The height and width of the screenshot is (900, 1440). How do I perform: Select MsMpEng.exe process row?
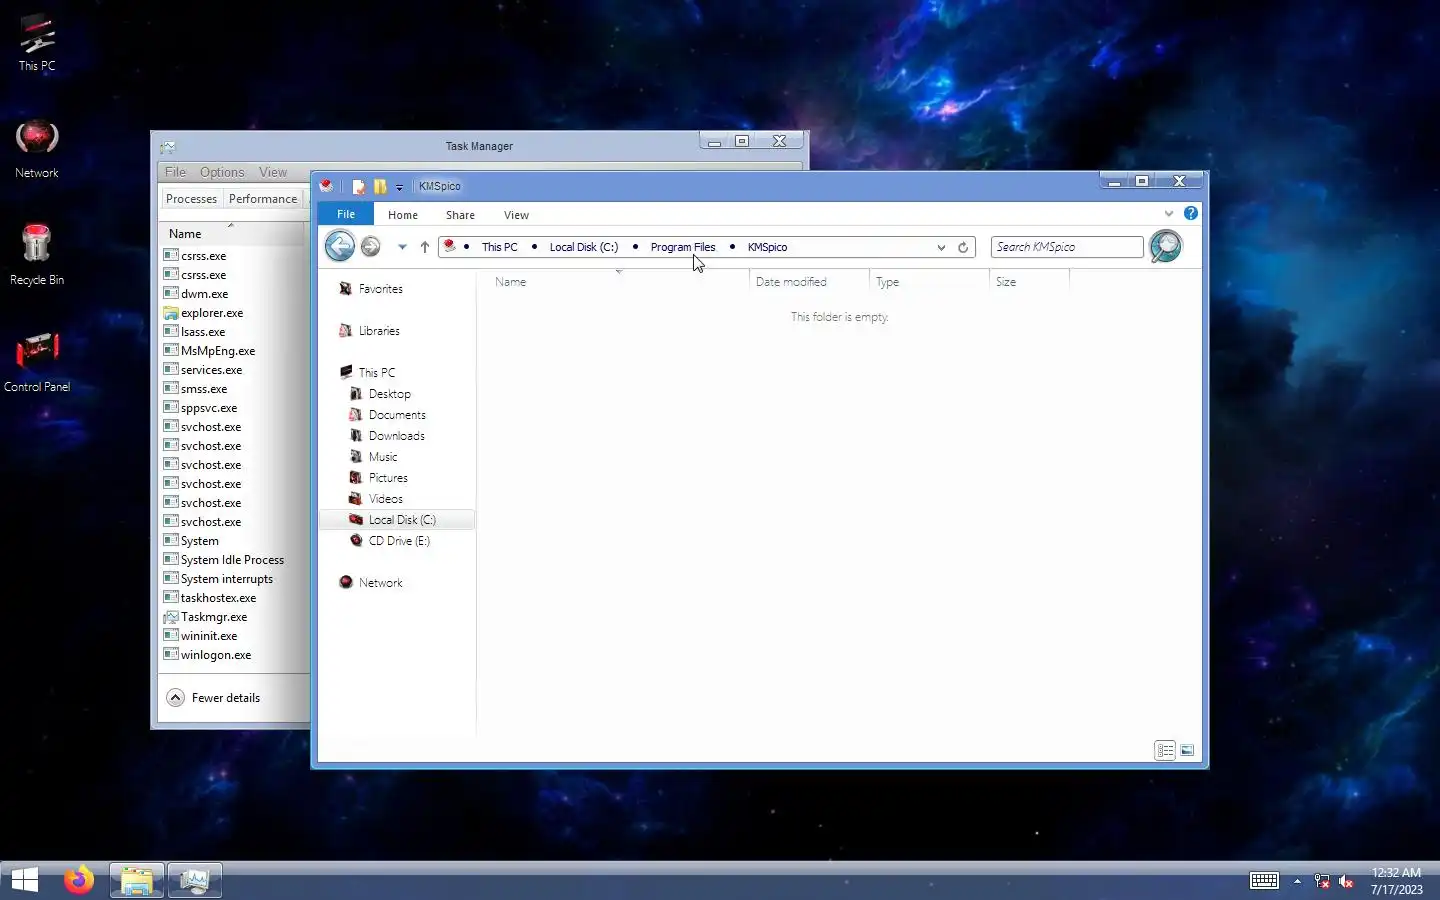point(218,351)
